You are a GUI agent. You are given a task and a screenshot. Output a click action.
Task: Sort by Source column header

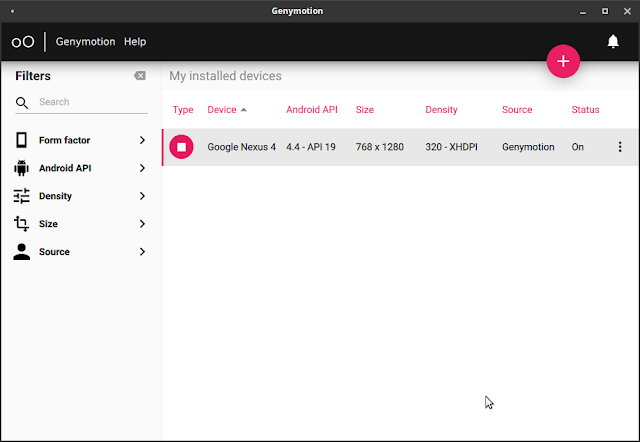tap(517, 110)
